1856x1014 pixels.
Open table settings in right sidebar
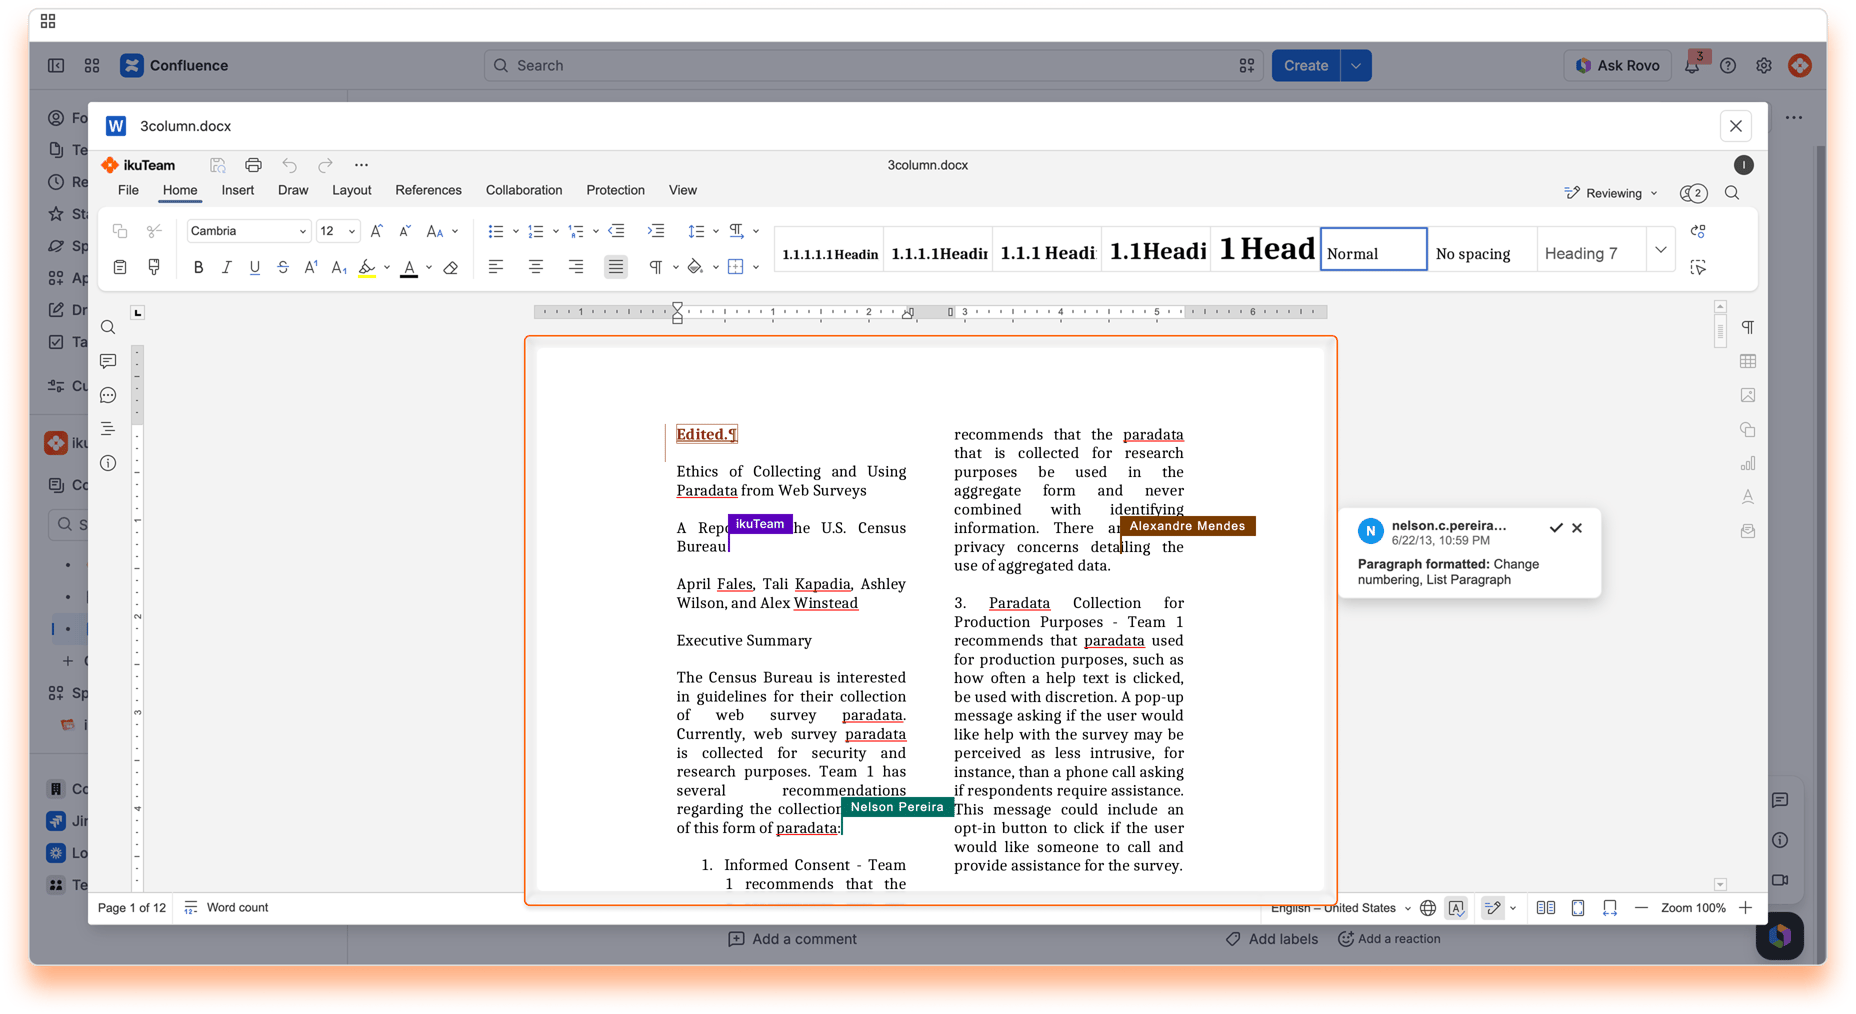click(x=1748, y=361)
